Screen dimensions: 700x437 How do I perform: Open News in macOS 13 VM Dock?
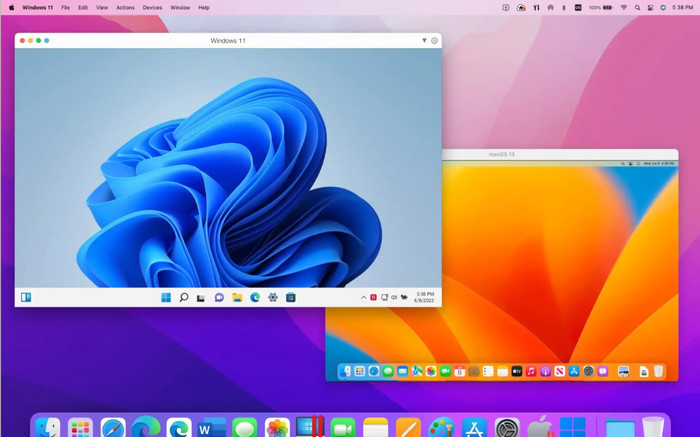[559, 371]
